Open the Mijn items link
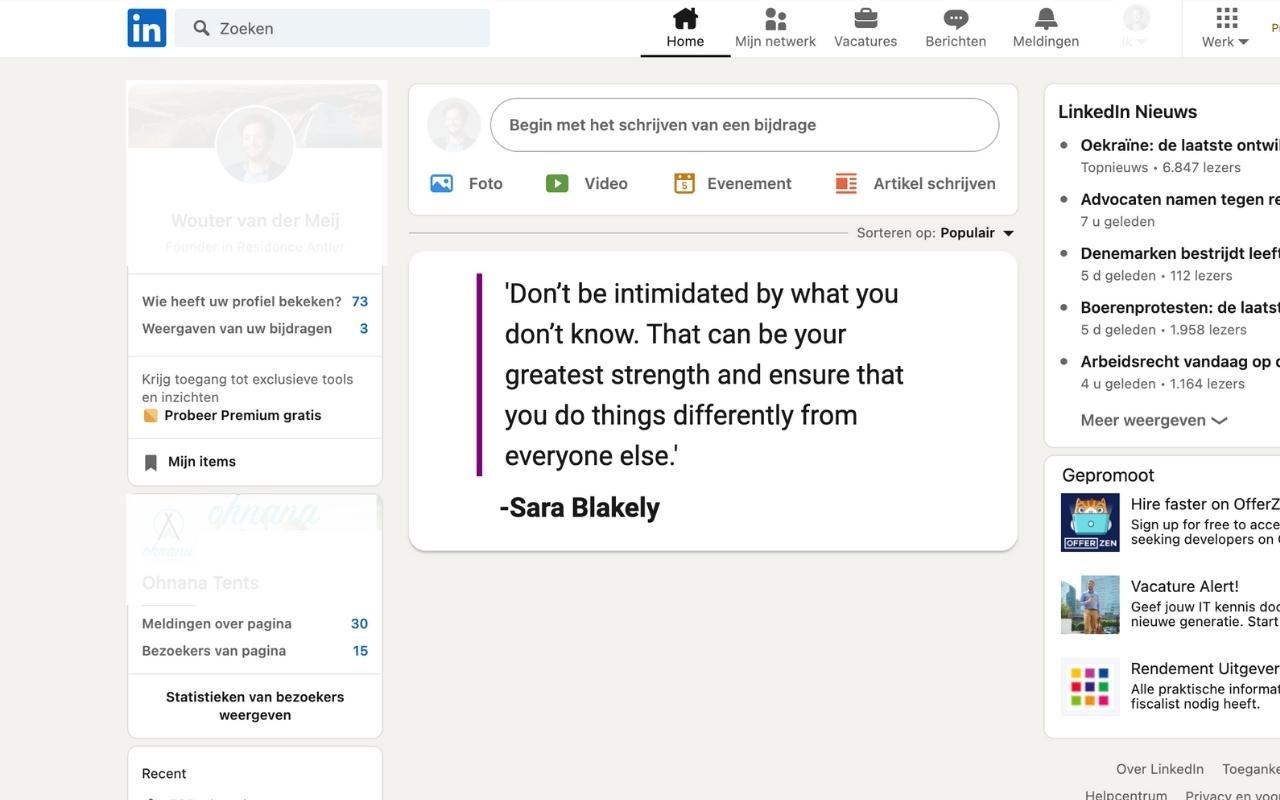 pyautogui.click(x=202, y=462)
